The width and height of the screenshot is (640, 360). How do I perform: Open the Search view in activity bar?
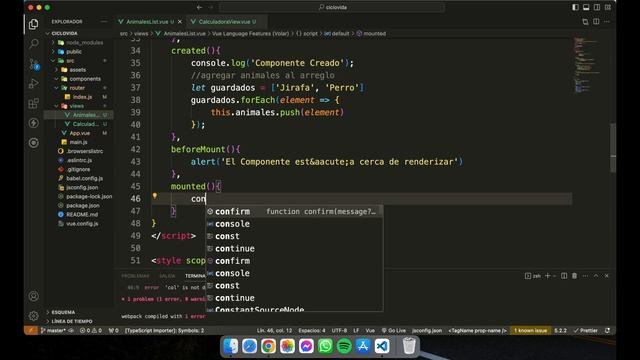coord(33,43)
